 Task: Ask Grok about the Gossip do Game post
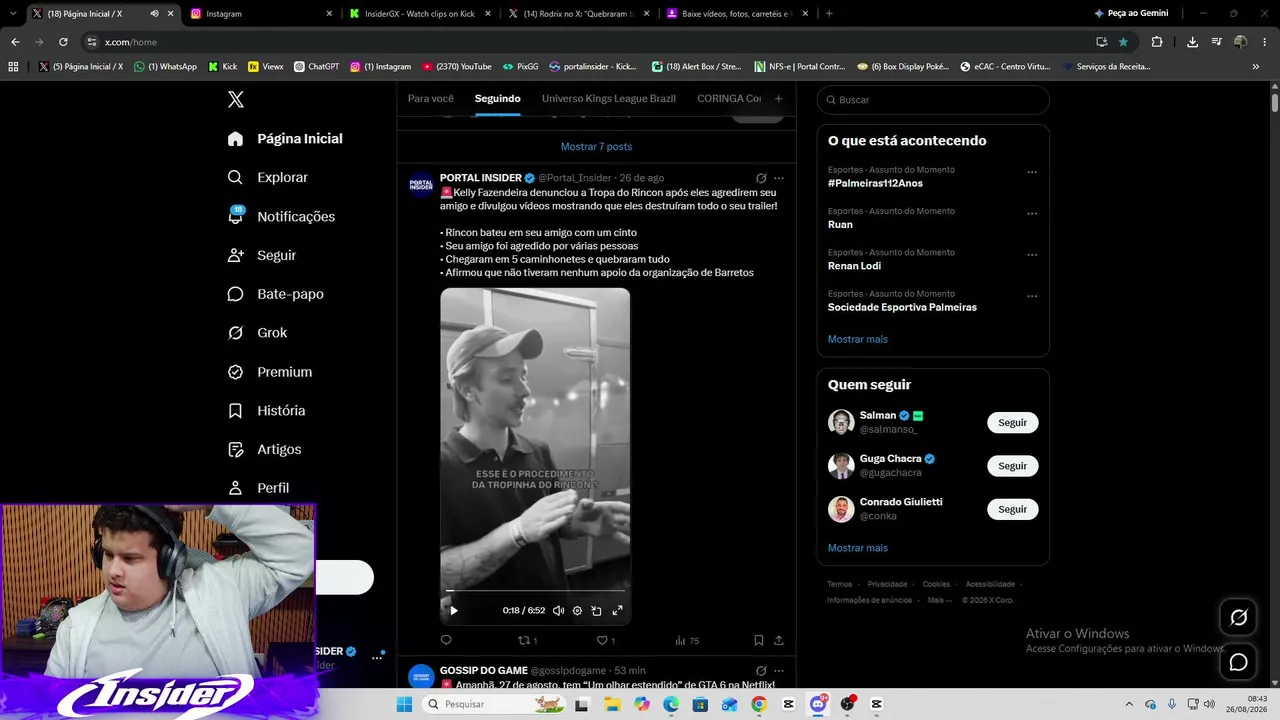(761, 670)
